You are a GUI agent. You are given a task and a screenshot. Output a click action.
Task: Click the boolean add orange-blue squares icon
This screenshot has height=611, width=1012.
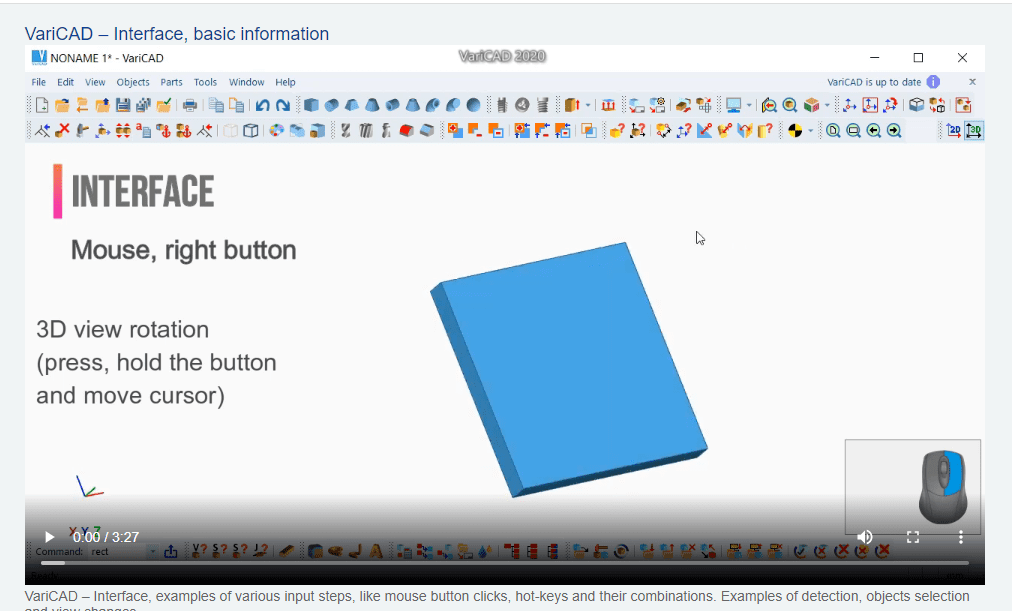[455, 131]
